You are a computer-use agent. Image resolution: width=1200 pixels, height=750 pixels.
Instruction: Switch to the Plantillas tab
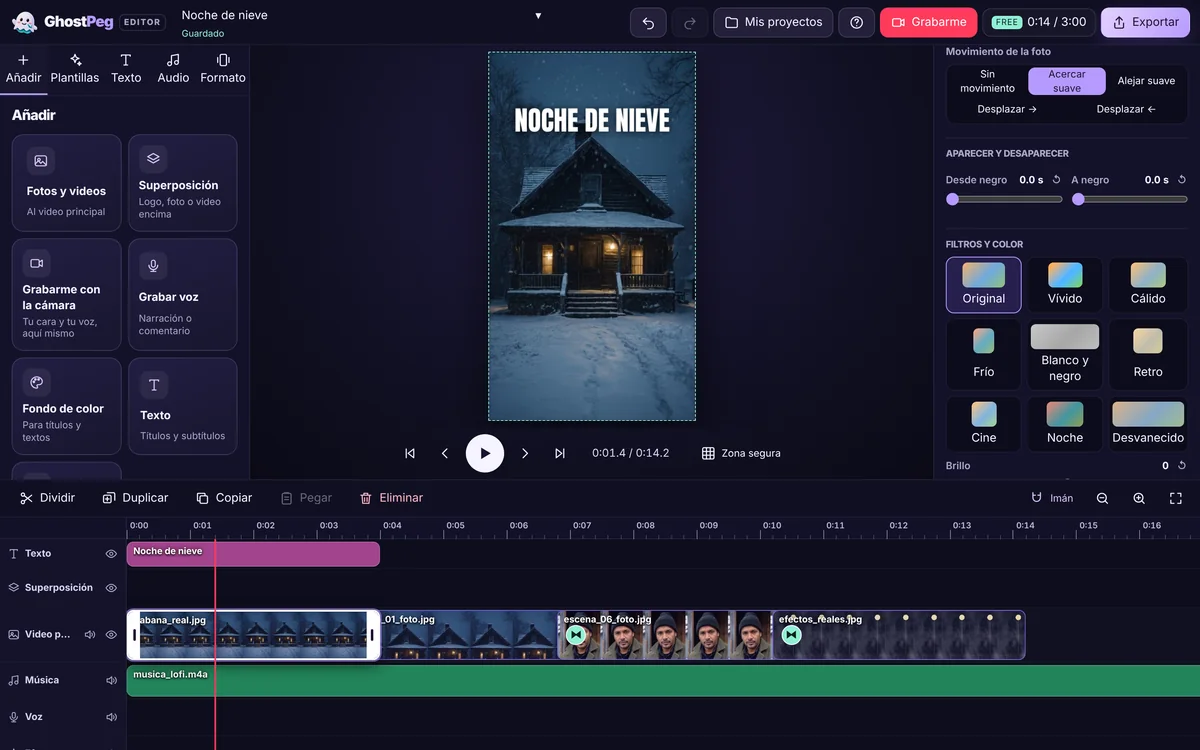click(75, 68)
